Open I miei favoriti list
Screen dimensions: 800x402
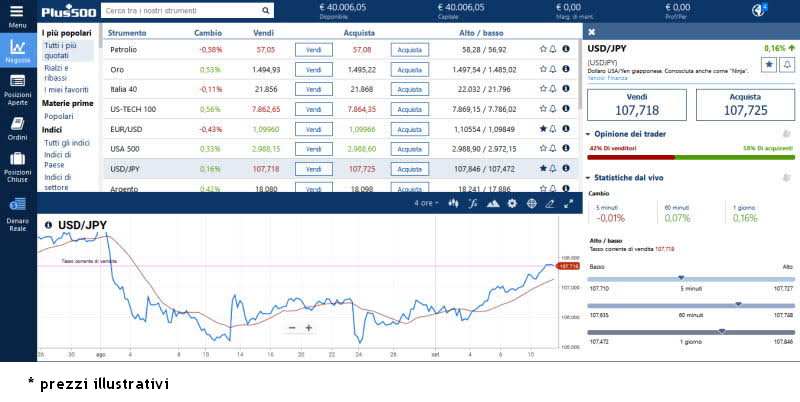tap(66, 90)
